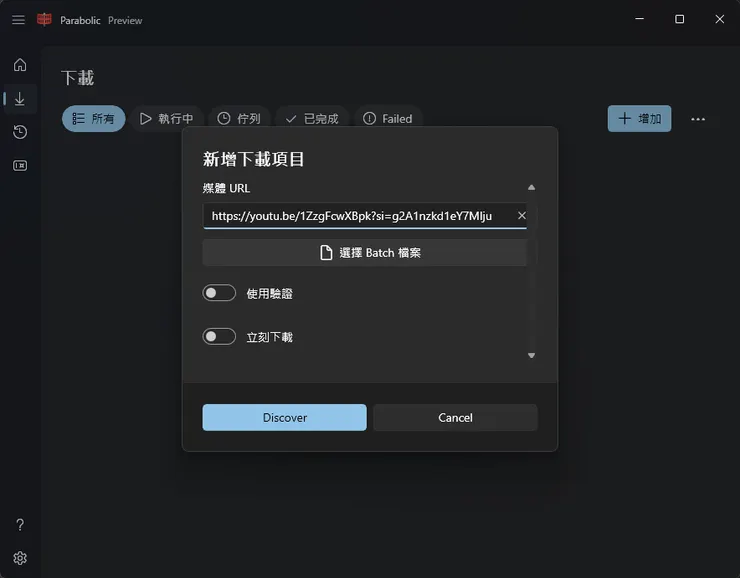Image resolution: width=740 pixels, height=578 pixels.
Task: Select the 執行中 filter tab
Action: [167, 118]
